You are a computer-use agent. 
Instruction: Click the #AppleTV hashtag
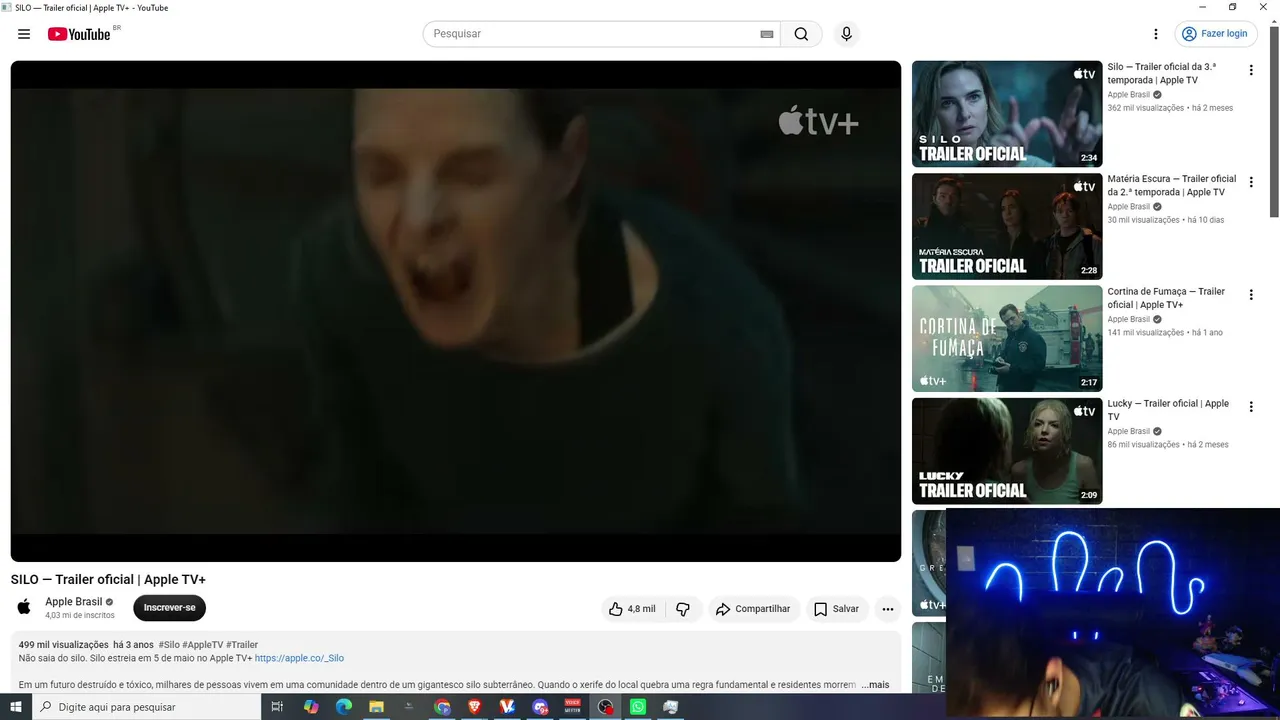tap(203, 645)
